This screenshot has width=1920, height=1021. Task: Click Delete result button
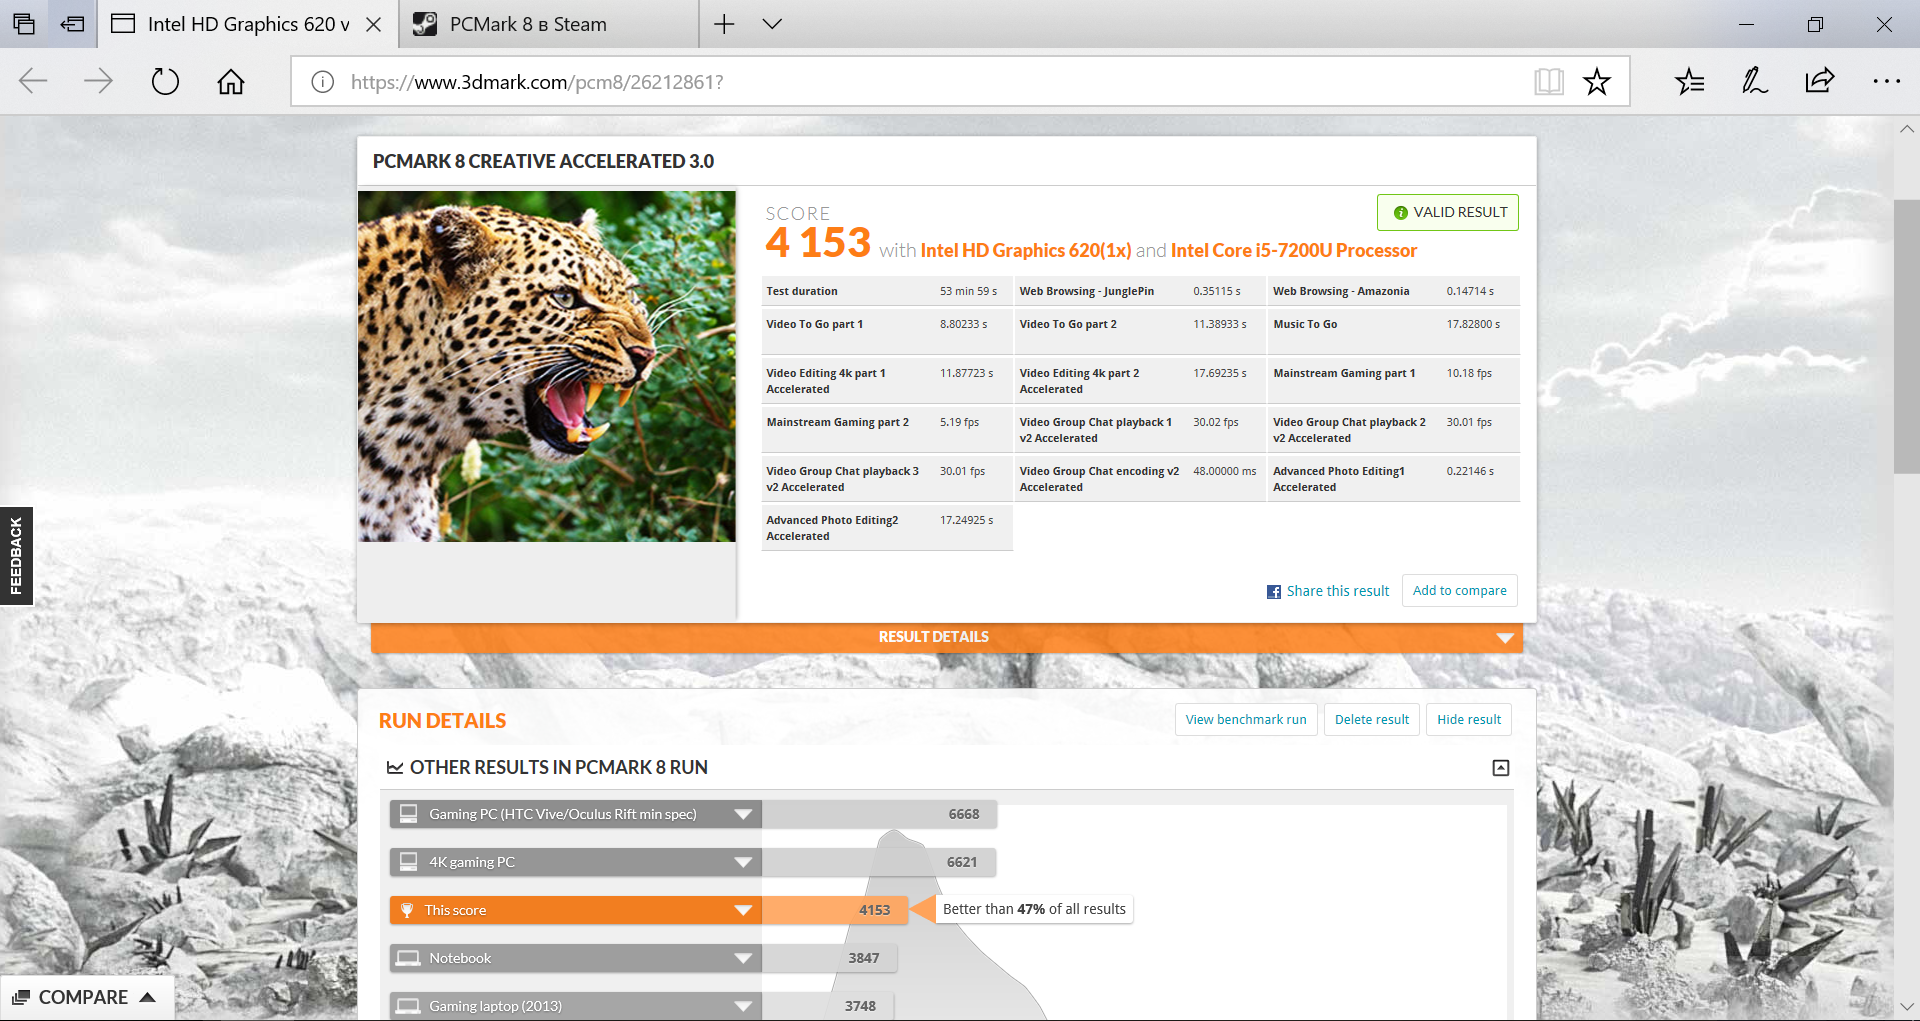coord(1372,719)
